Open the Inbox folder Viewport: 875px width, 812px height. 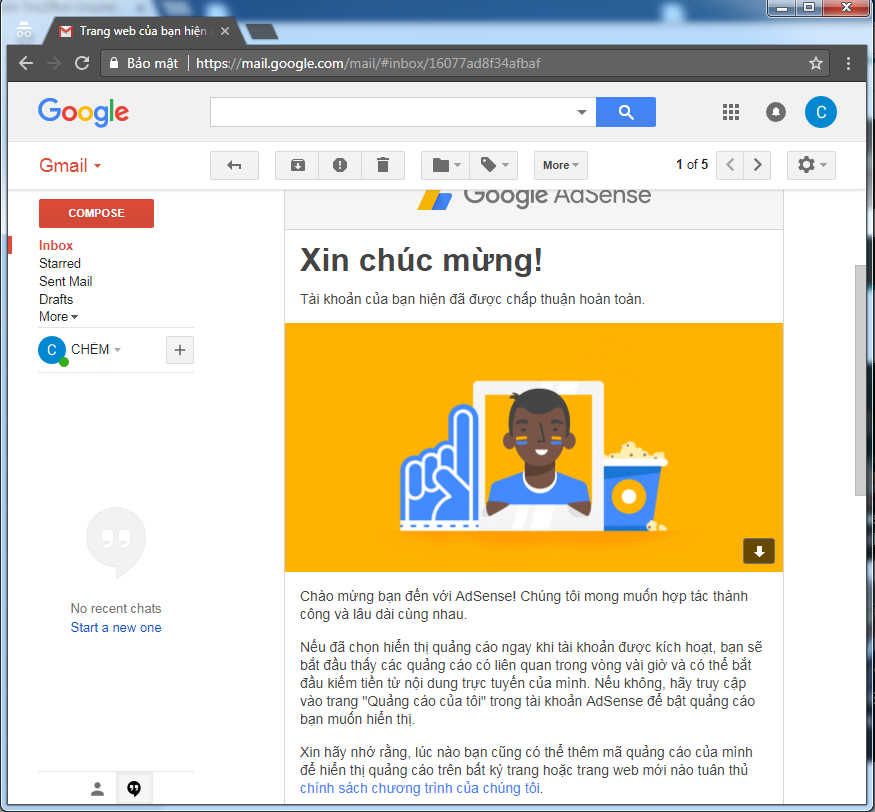pyautogui.click(x=56, y=246)
